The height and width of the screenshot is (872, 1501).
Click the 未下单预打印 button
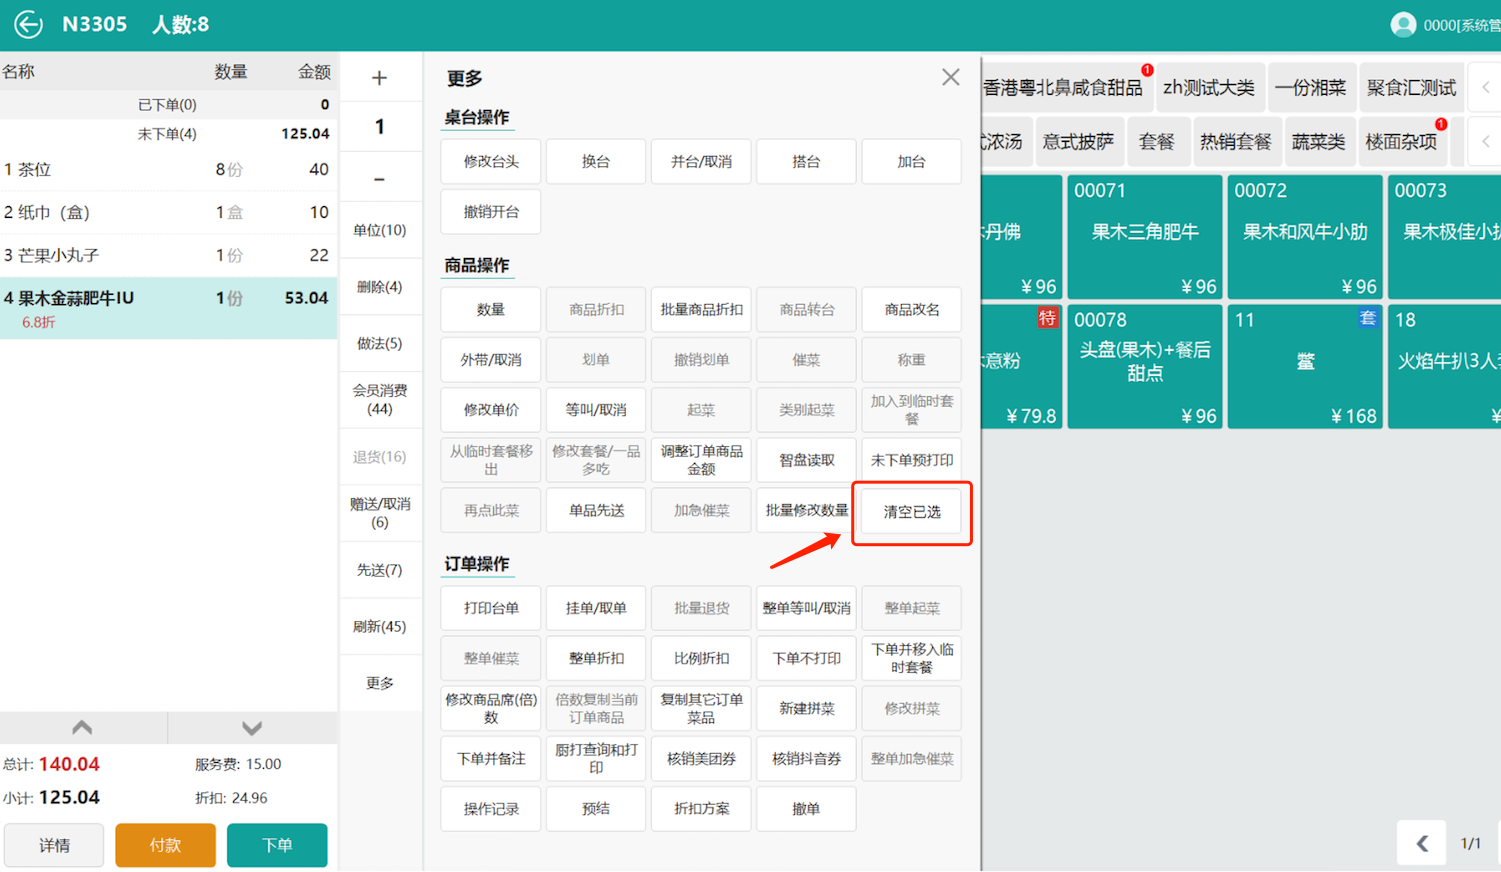pos(911,460)
